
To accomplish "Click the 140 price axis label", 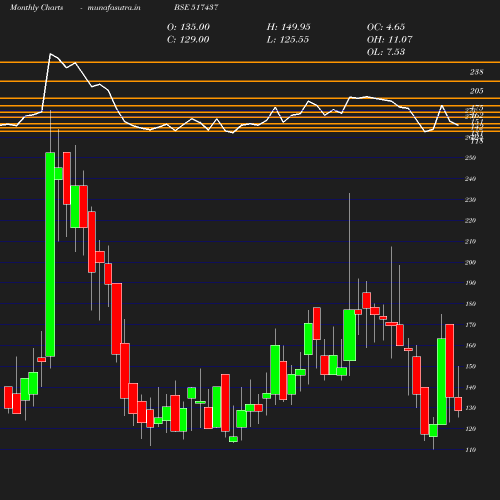I will [470, 388].
